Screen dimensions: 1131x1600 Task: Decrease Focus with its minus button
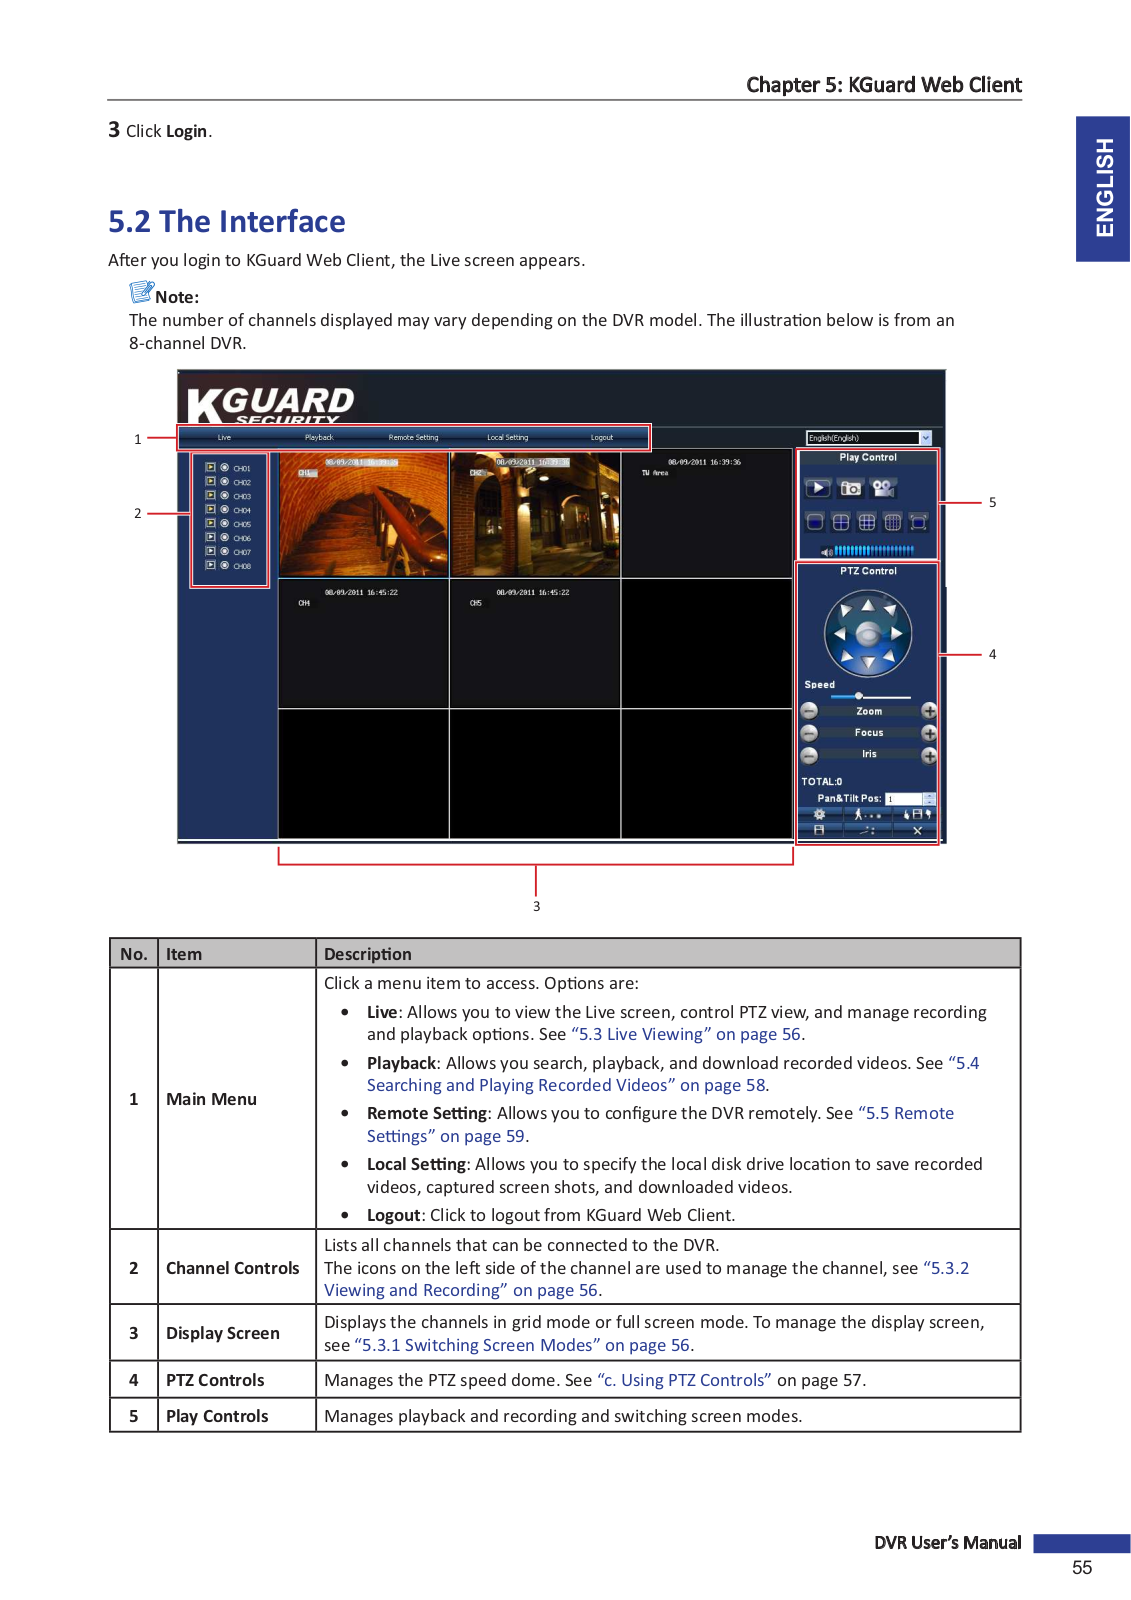[809, 733]
